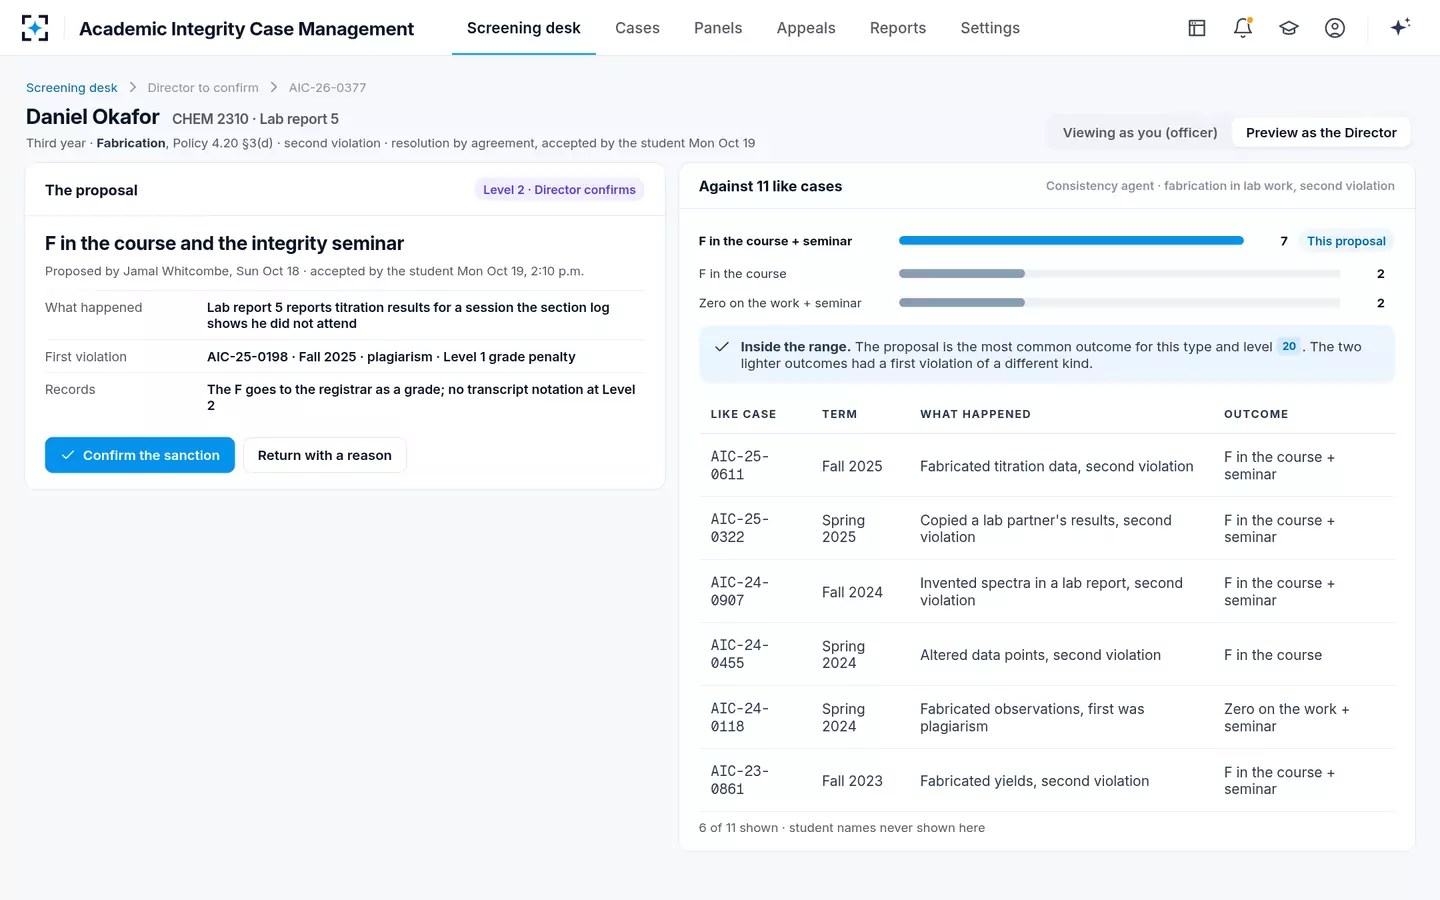1440x900 pixels.
Task: Open like case AIC-24-0455
Action: click(740, 654)
